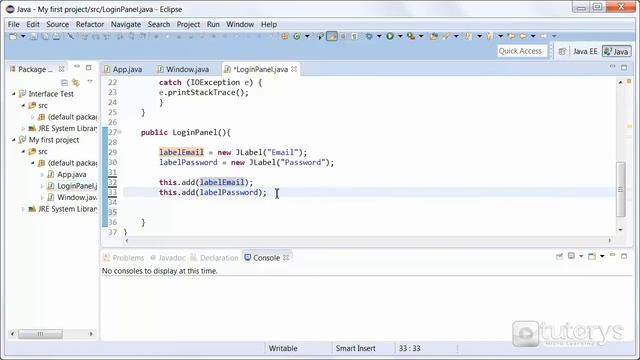The image size is (640, 360).
Task: Collapse the LoginPanel constructor fold marker
Action: [120, 132]
